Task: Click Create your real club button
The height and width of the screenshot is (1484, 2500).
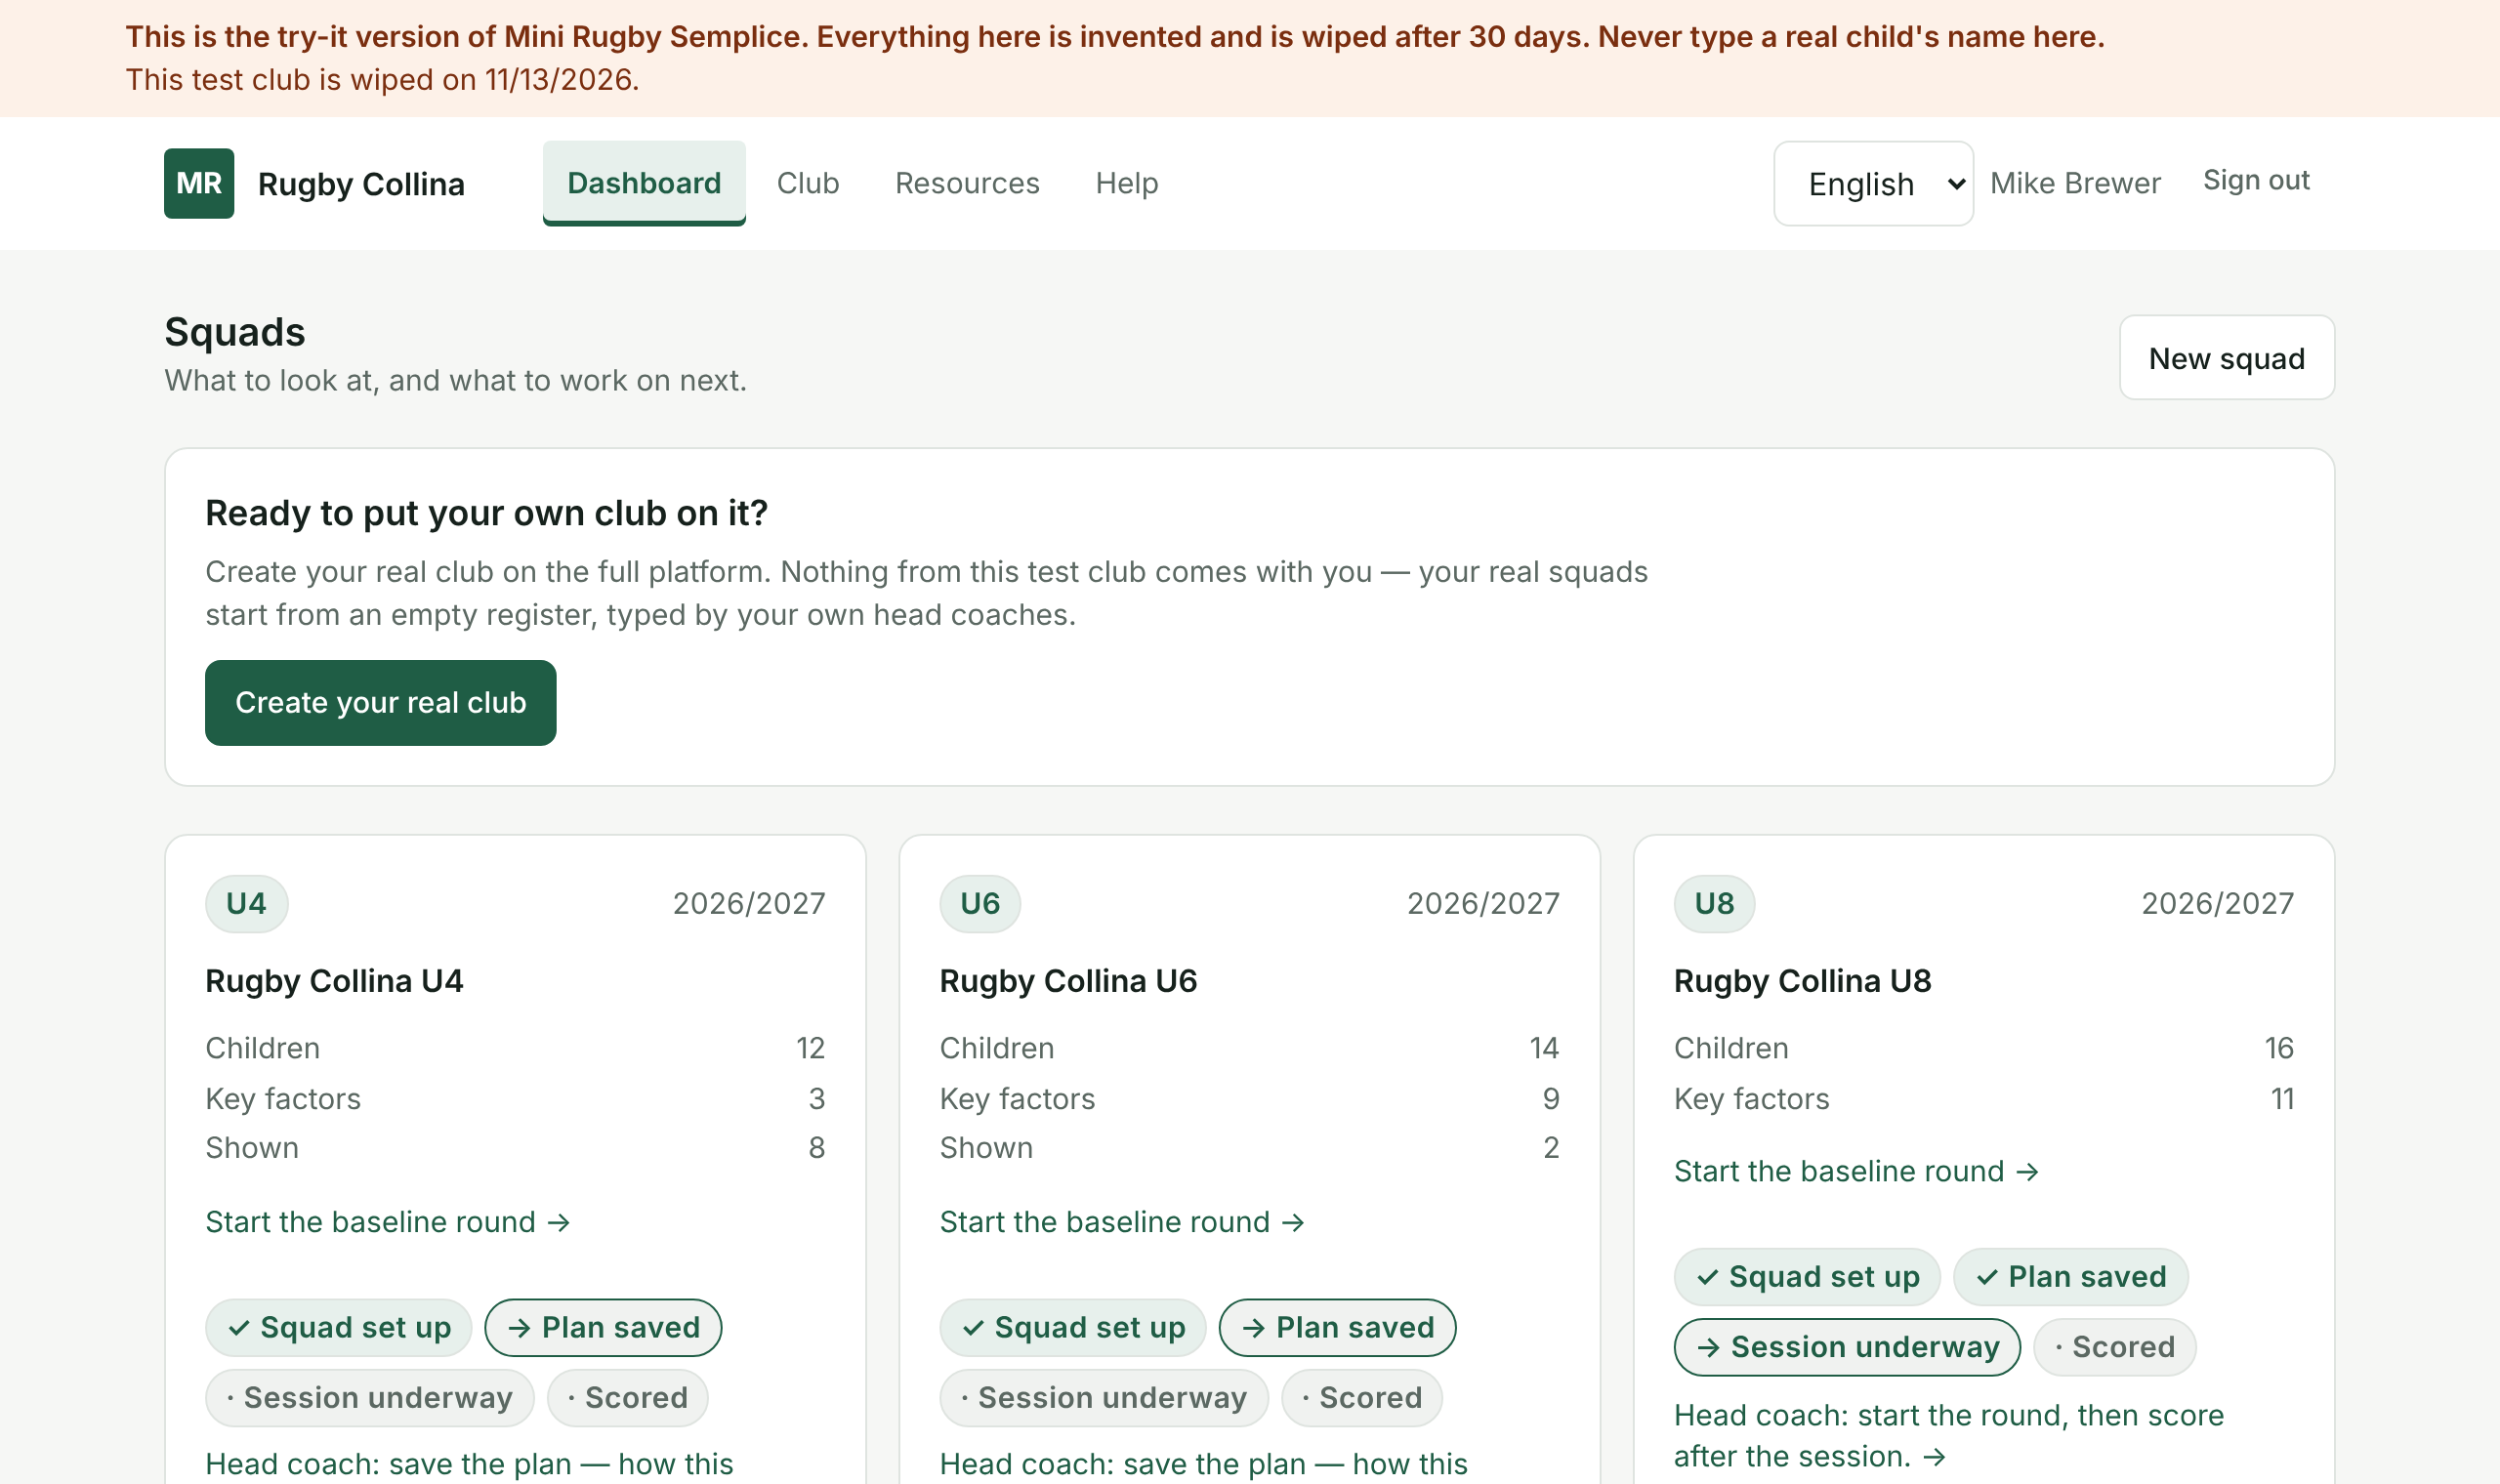Action: tap(380, 702)
